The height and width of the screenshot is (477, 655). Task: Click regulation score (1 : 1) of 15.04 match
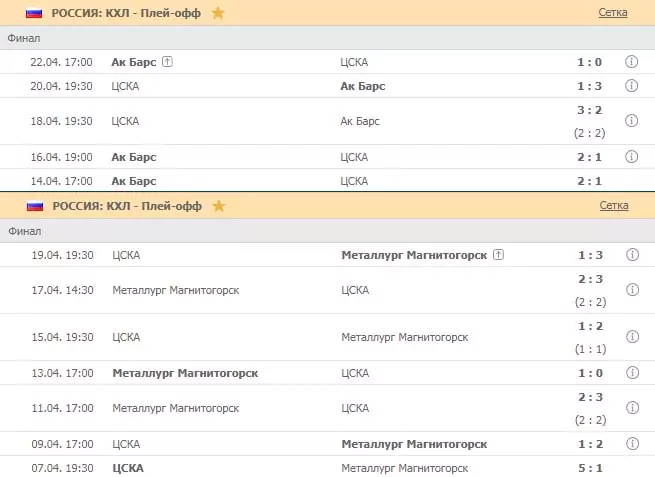click(591, 349)
